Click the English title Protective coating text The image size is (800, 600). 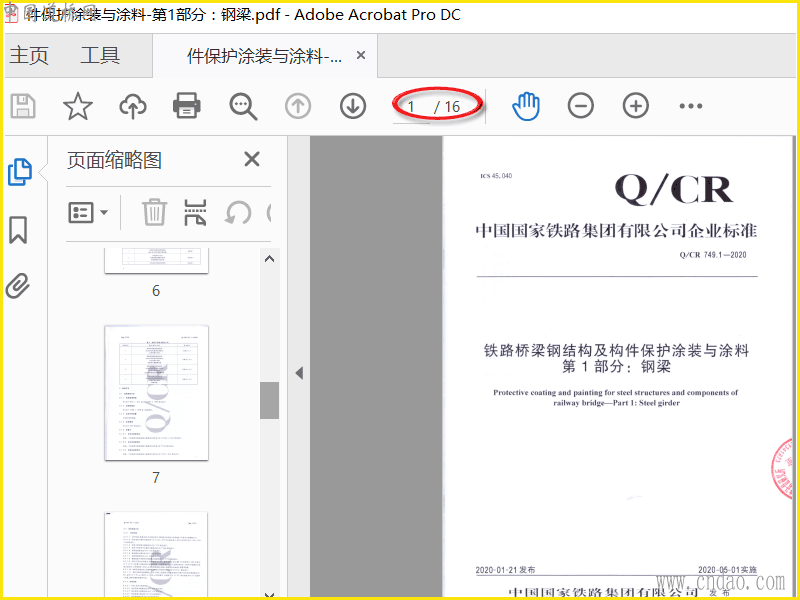pos(615,397)
